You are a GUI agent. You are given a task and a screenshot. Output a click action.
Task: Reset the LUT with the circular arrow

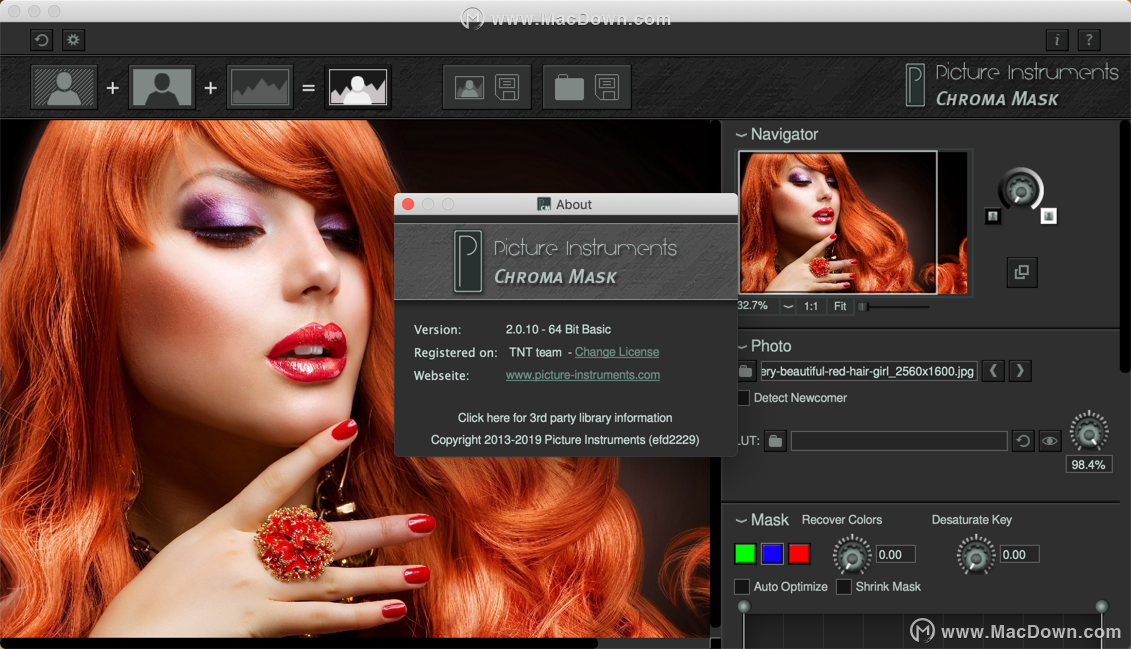pos(1023,441)
